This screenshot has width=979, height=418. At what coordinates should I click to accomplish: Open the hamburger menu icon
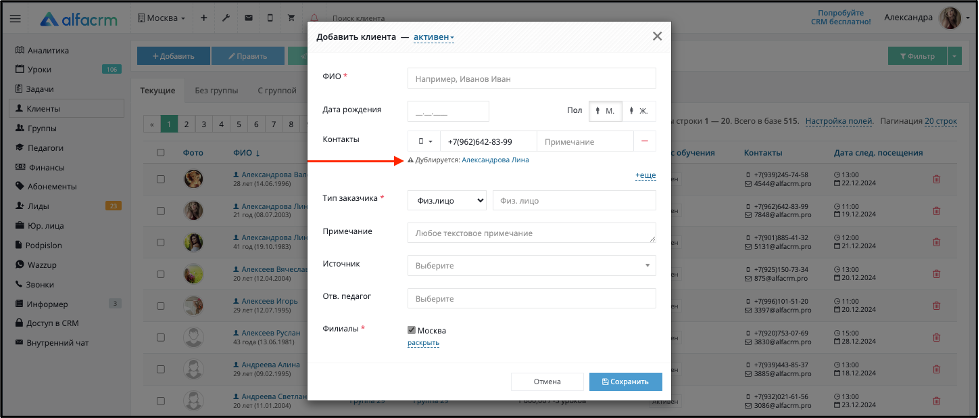(x=16, y=19)
